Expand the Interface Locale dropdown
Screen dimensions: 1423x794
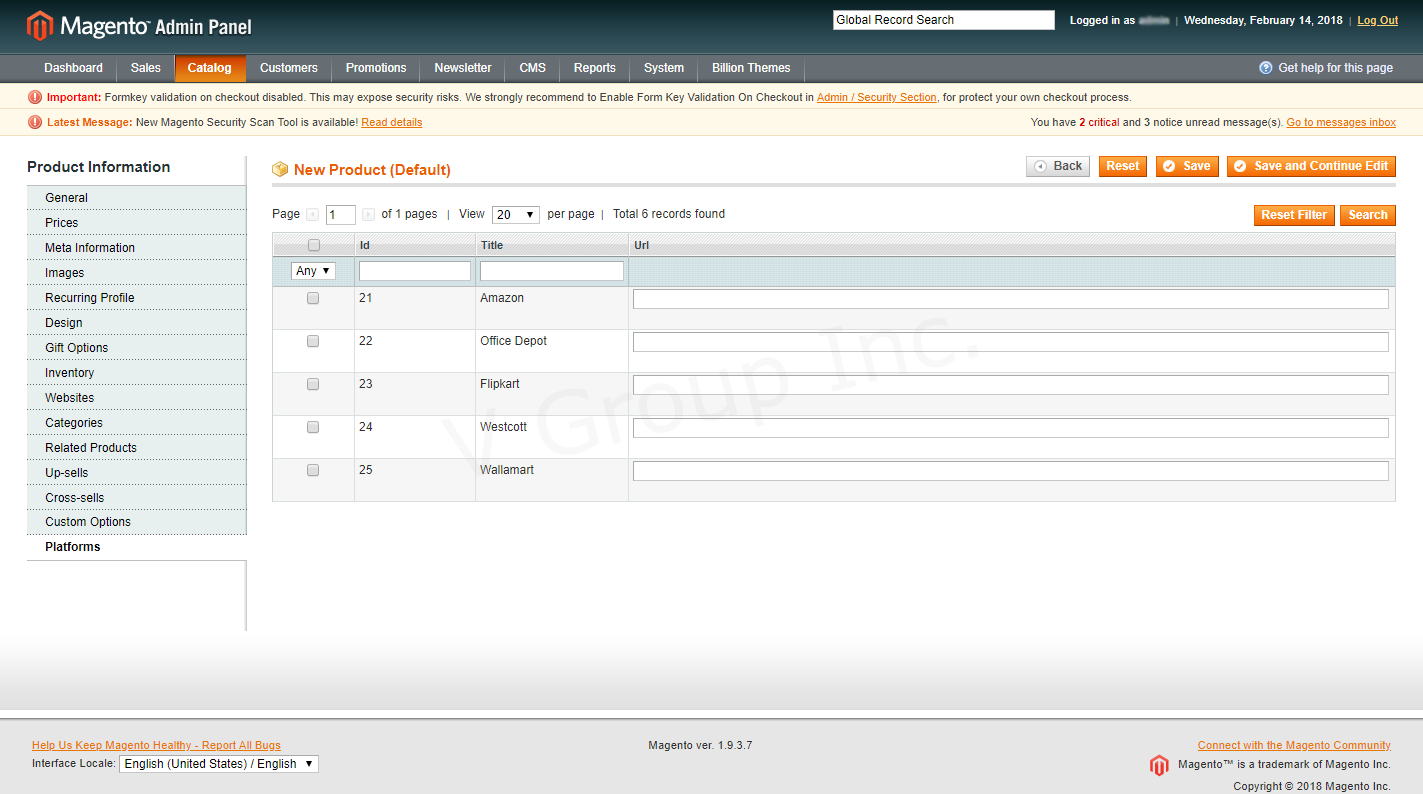pyautogui.click(x=219, y=764)
